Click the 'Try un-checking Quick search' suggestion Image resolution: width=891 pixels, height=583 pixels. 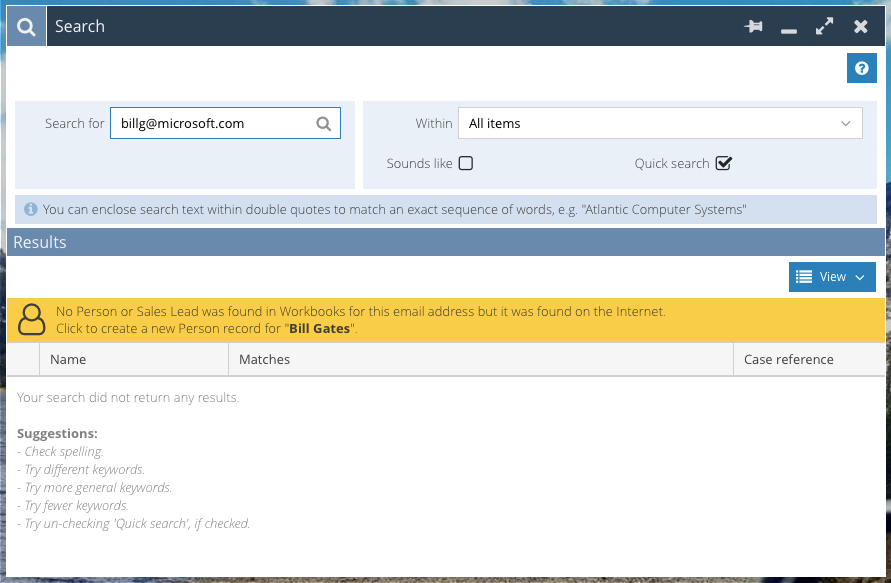134,523
